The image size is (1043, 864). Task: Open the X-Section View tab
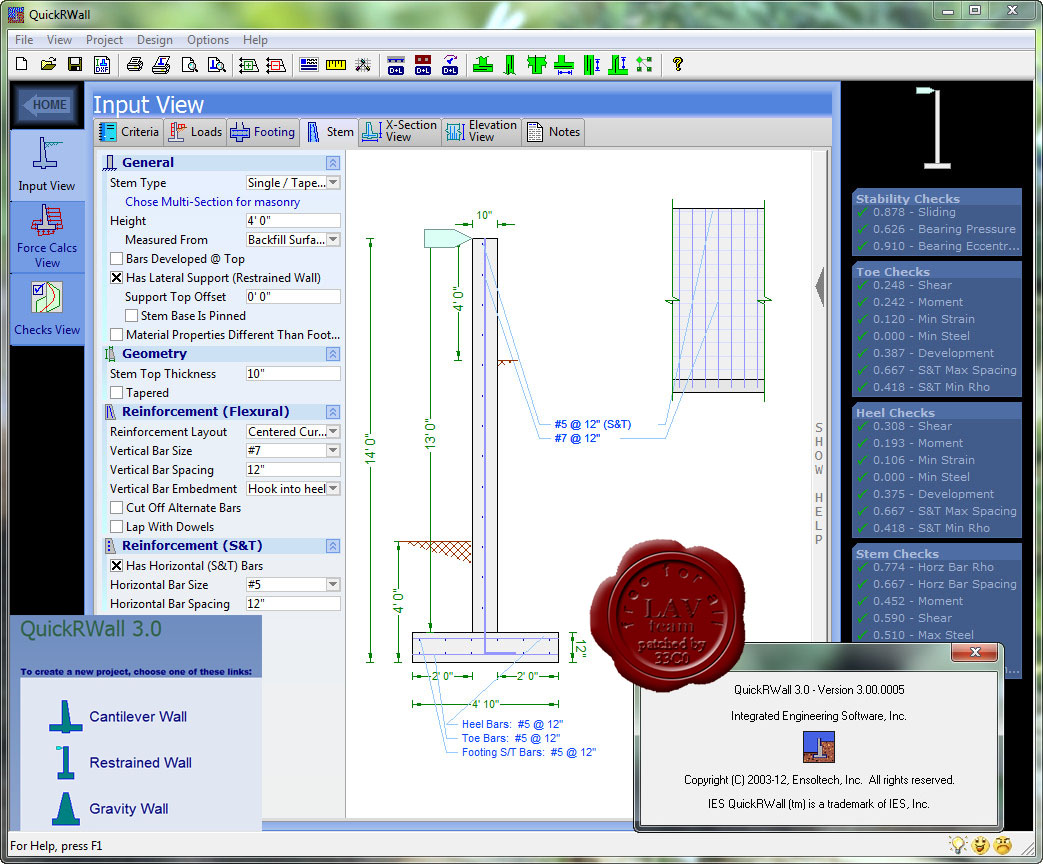coord(400,131)
